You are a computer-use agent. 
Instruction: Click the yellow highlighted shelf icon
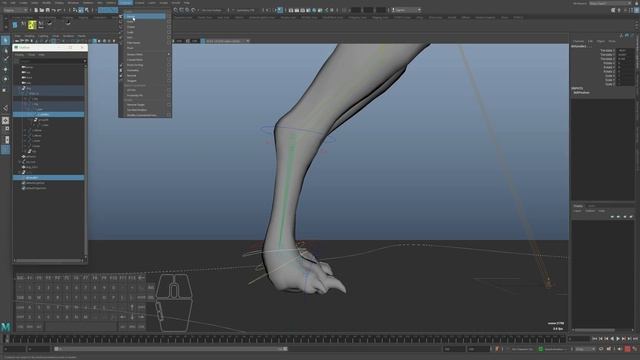coord(32,25)
